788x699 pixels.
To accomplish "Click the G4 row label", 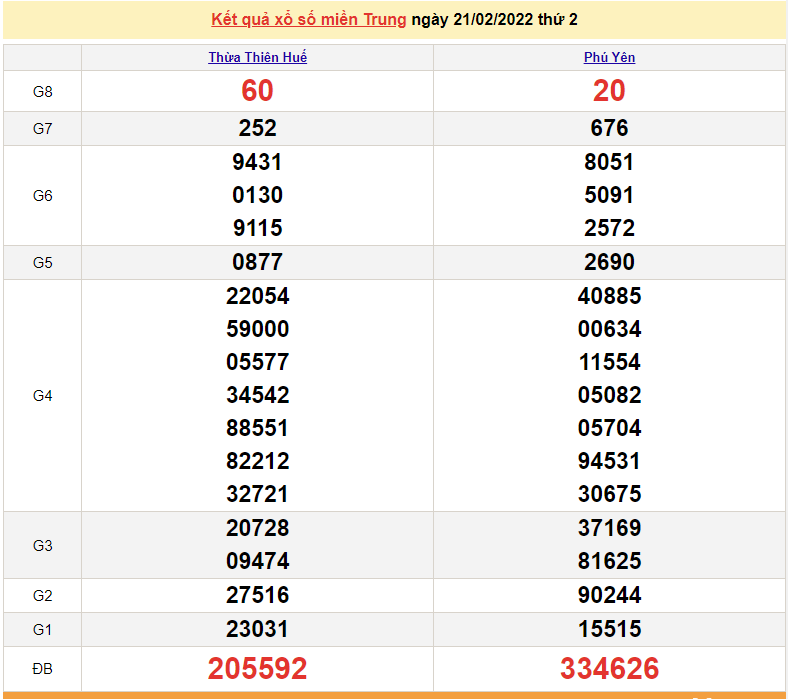I will point(42,396).
